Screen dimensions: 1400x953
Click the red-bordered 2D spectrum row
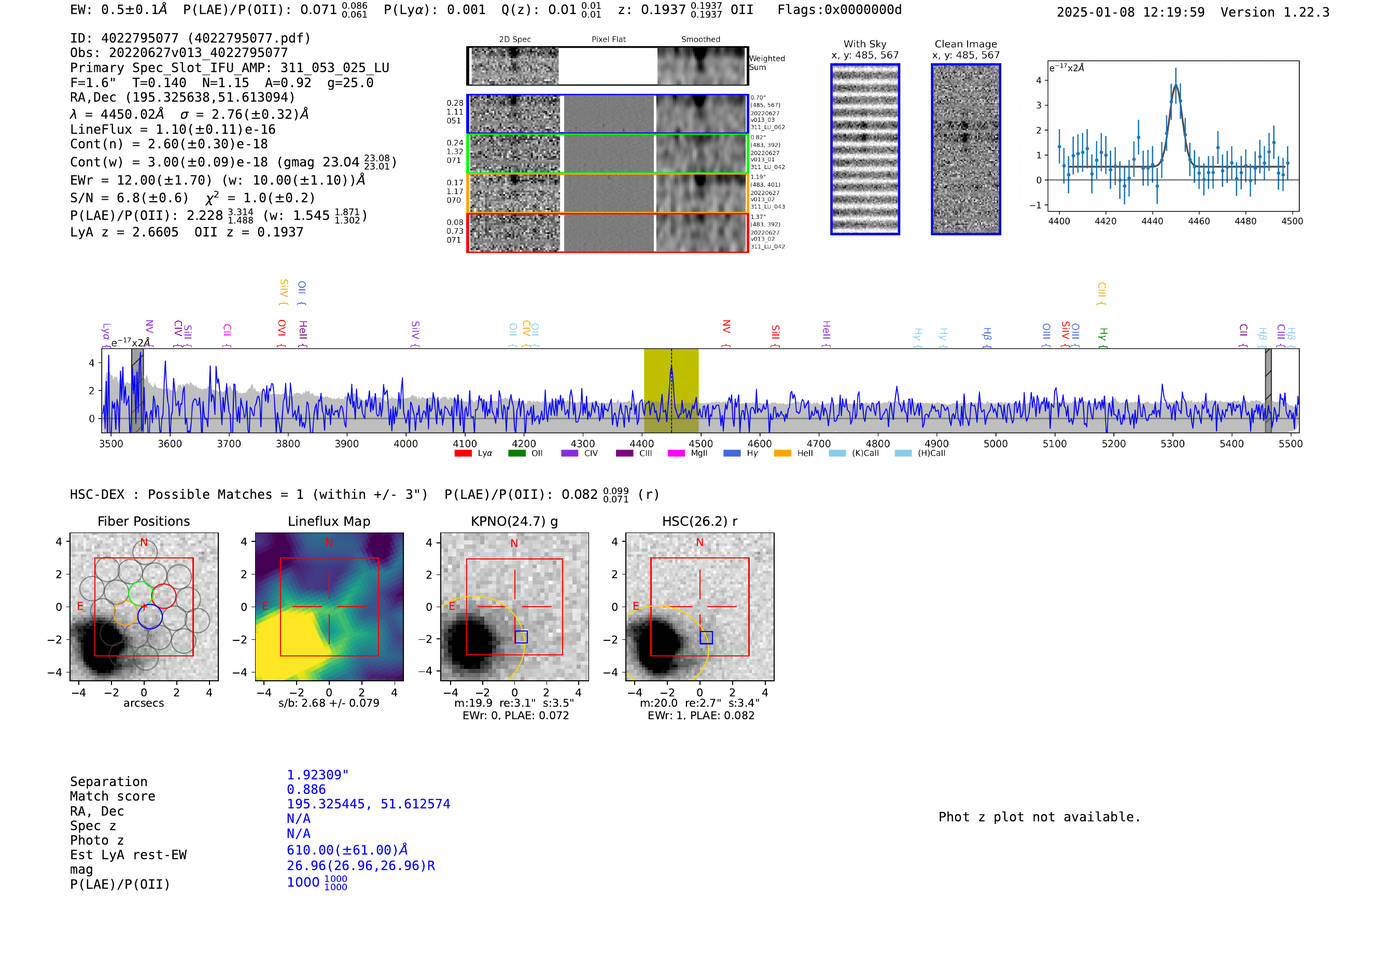pyautogui.click(x=608, y=233)
